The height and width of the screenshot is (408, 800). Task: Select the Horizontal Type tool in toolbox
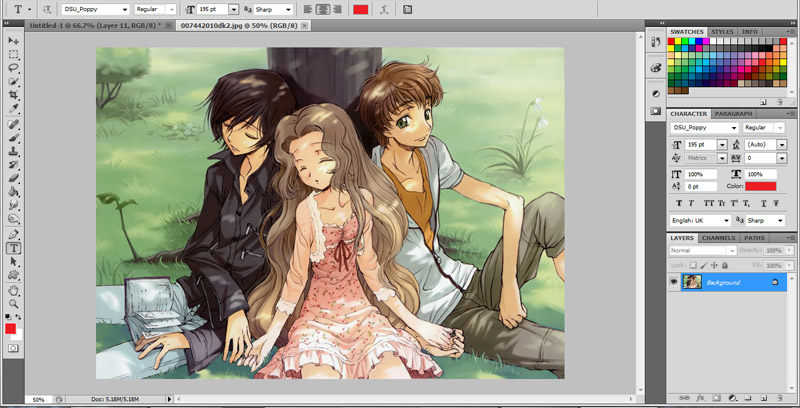14,247
